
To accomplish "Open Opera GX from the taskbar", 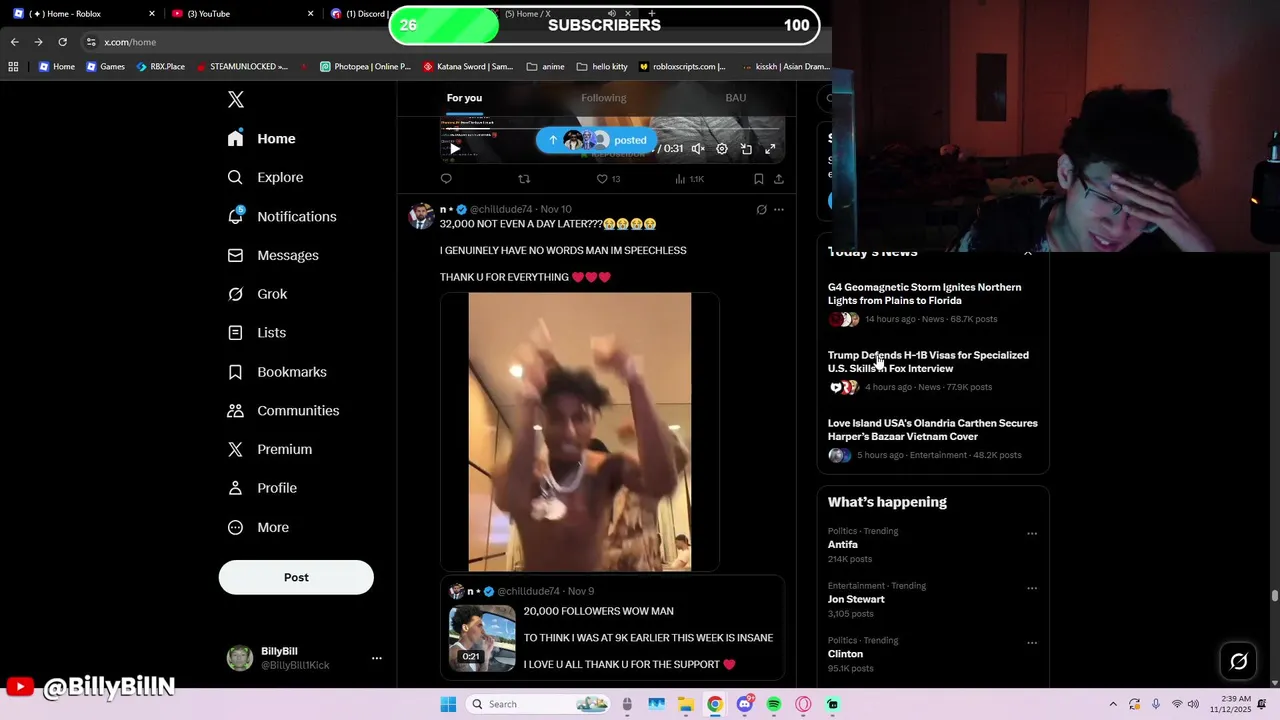I will click(803, 704).
